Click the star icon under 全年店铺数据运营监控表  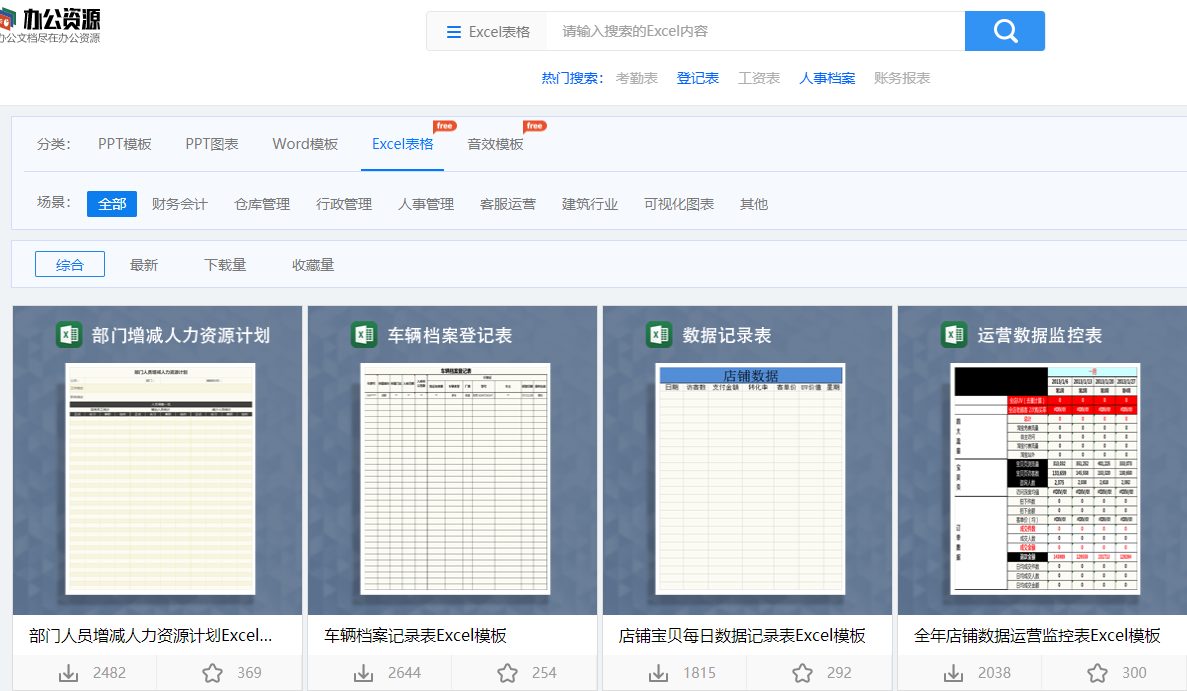(1097, 672)
